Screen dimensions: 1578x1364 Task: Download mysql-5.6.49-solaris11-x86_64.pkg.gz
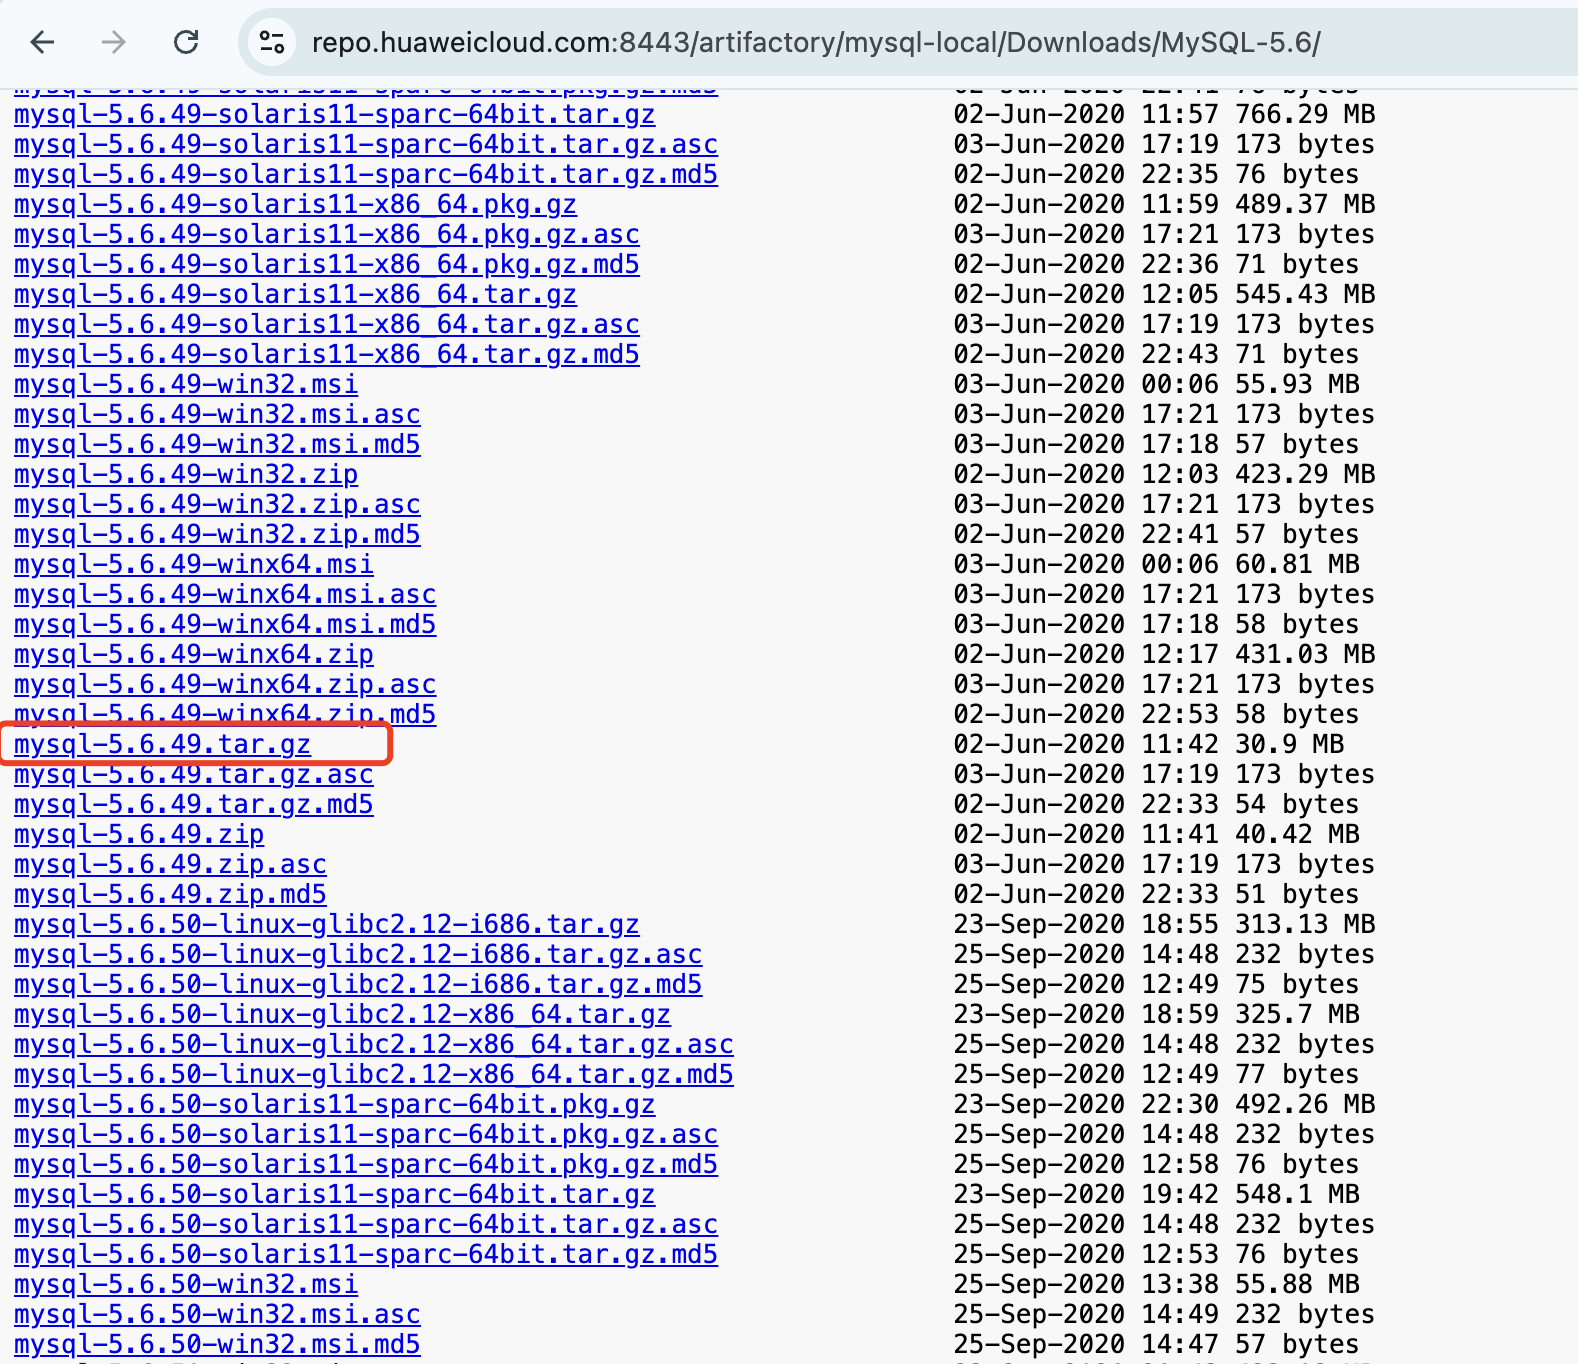[x=295, y=204]
